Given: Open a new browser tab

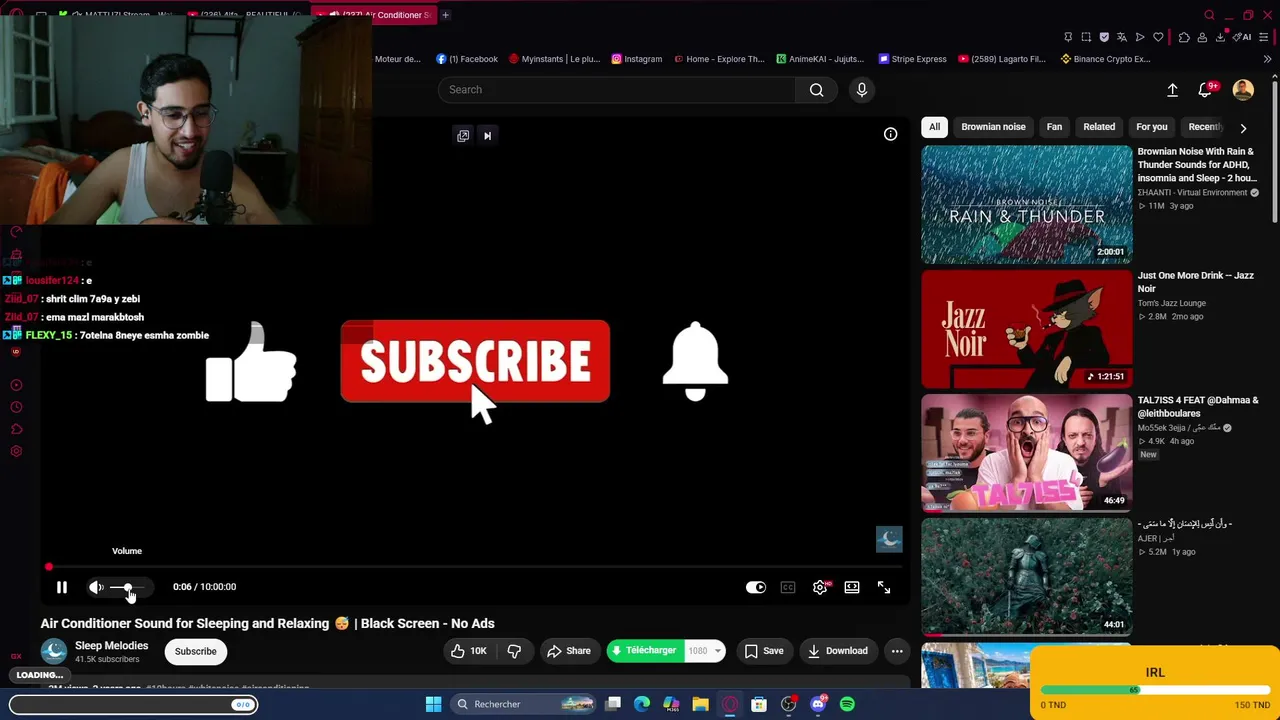Looking at the screenshot, I should pos(445,15).
